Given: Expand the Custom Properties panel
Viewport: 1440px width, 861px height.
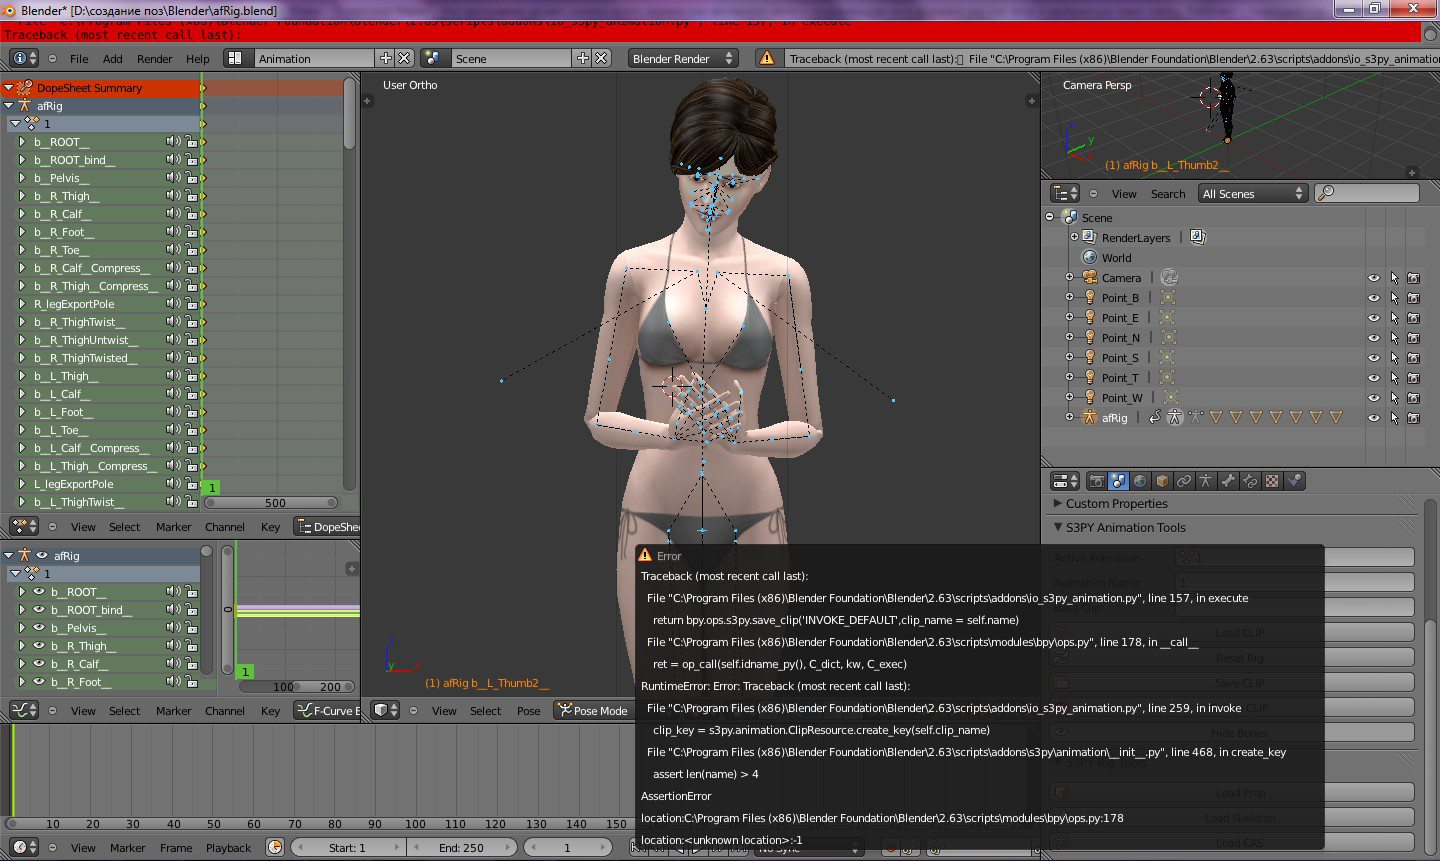Looking at the screenshot, I should 1058,503.
